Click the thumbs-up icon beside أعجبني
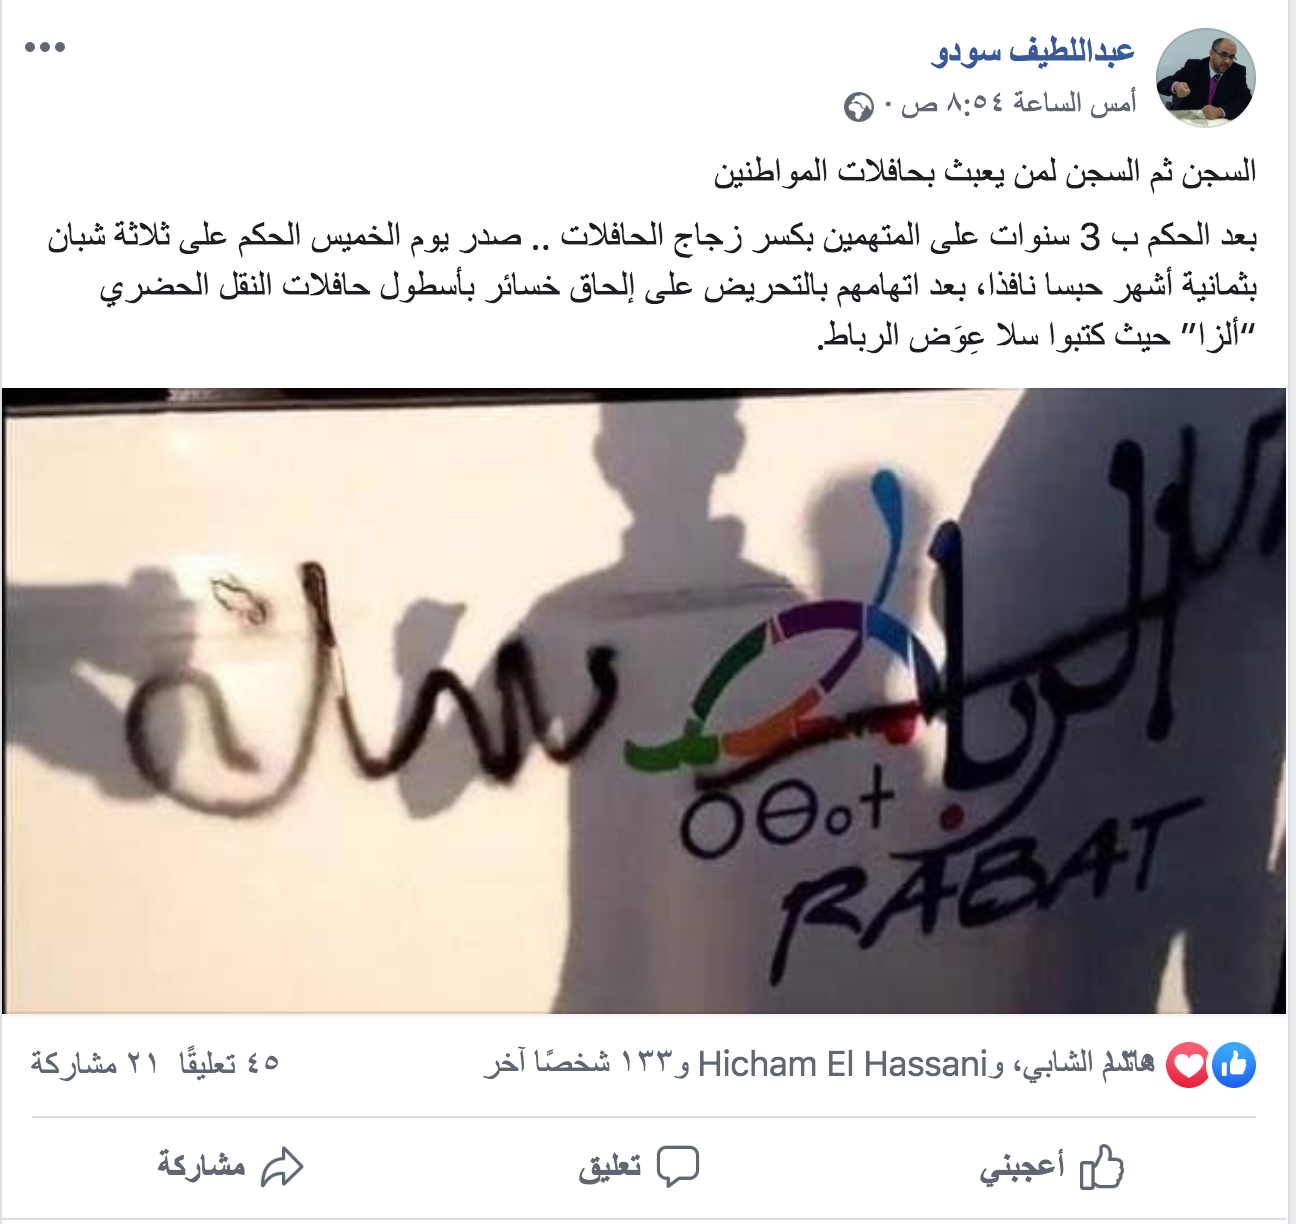This screenshot has height=1224, width=1296. (x=1102, y=1166)
